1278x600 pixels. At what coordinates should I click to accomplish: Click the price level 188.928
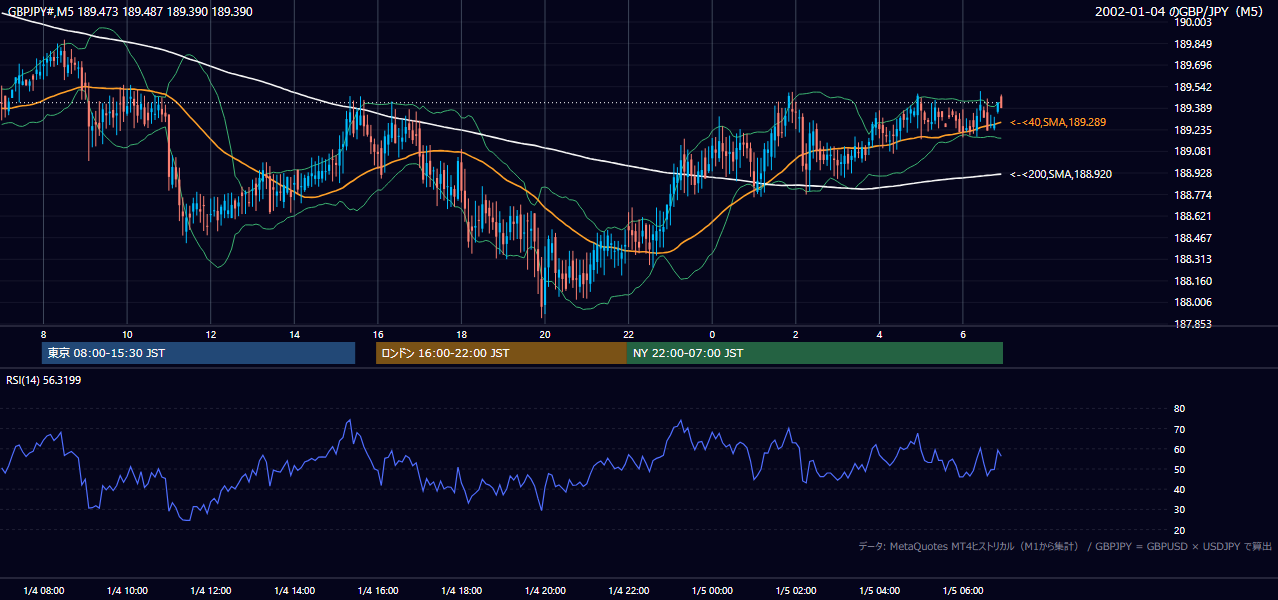pyautogui.click(x=1194, y=173)
